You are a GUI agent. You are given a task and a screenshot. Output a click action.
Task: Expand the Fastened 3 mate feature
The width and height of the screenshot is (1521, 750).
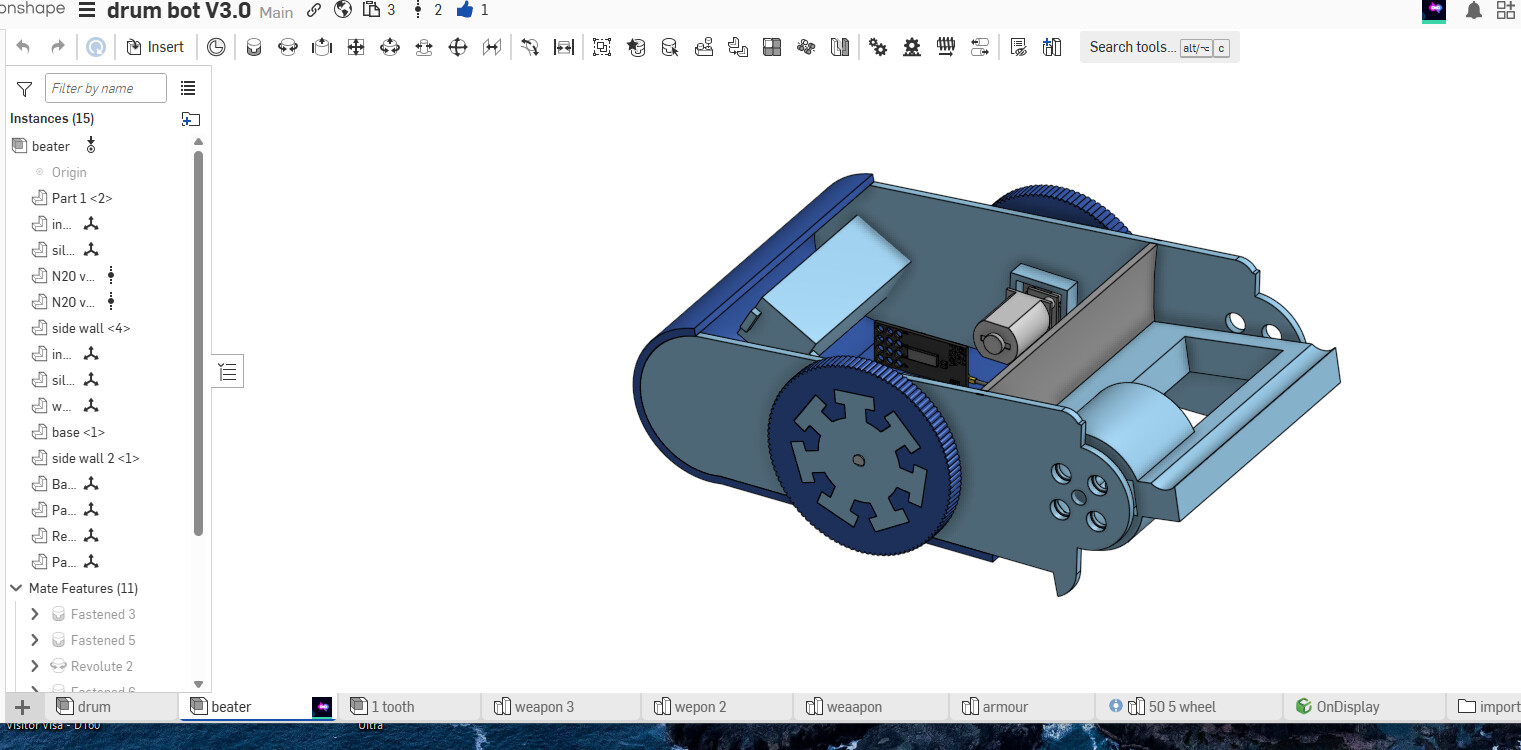click(x=35, y=614)
